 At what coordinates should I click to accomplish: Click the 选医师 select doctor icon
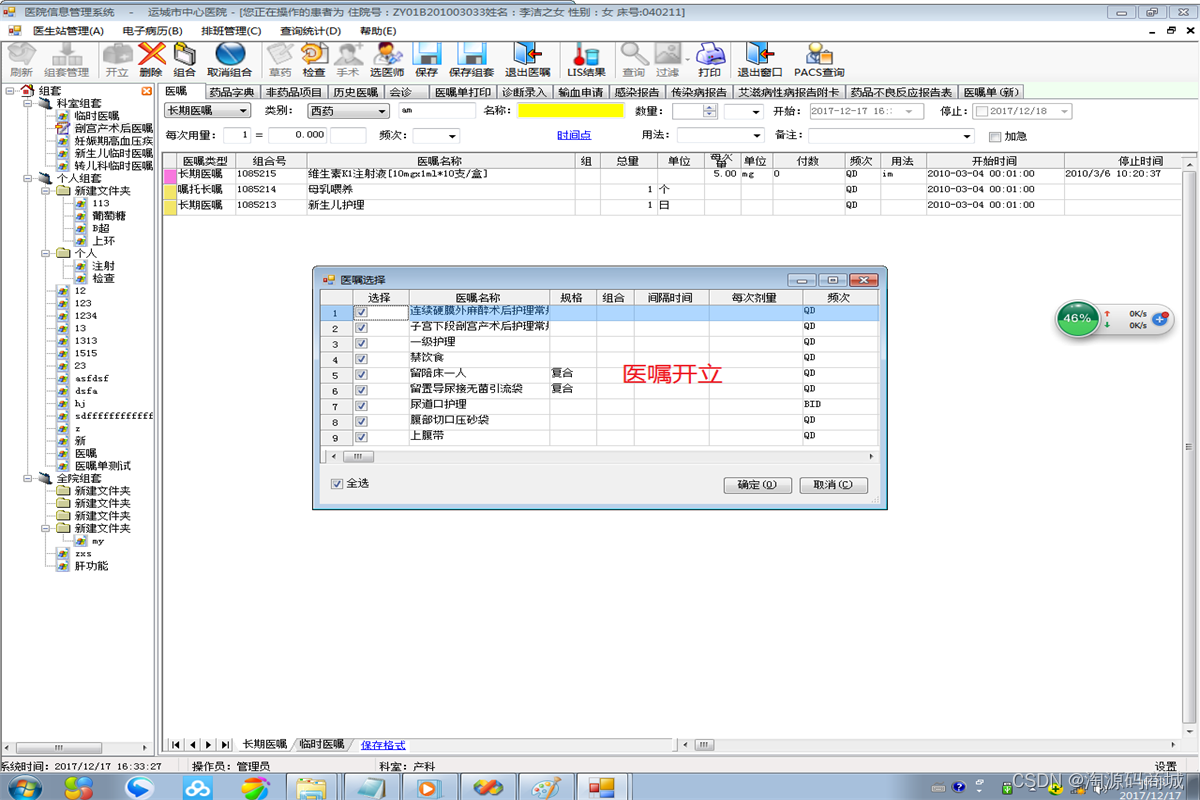click(387, 59)
